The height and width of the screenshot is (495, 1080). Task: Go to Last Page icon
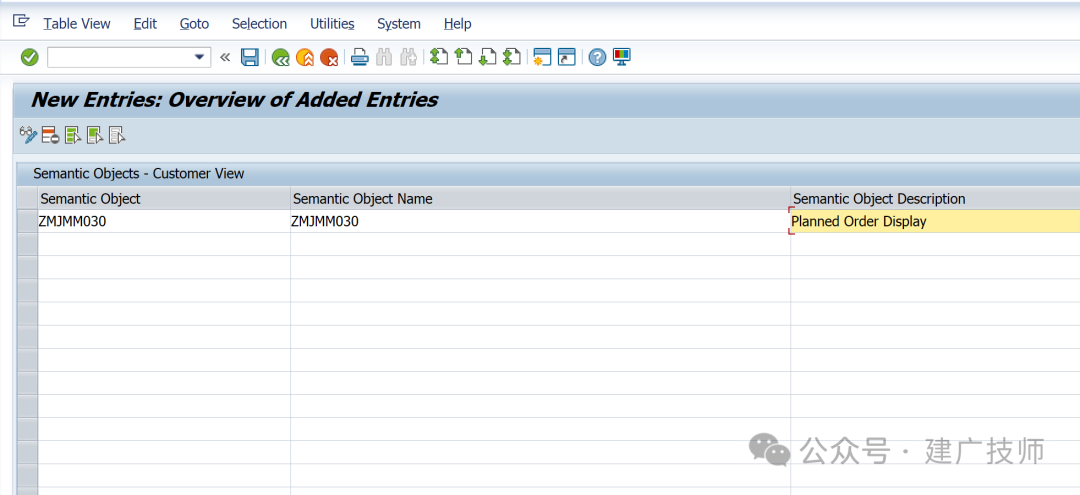(512, 56)
